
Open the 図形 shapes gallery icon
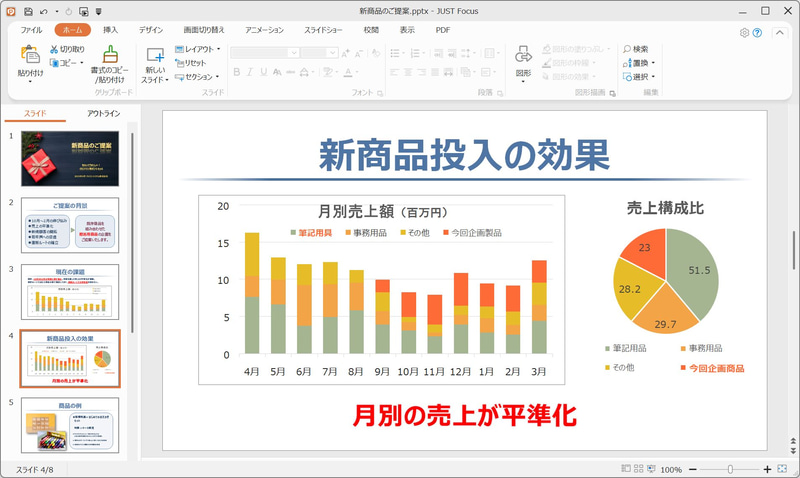523,55
